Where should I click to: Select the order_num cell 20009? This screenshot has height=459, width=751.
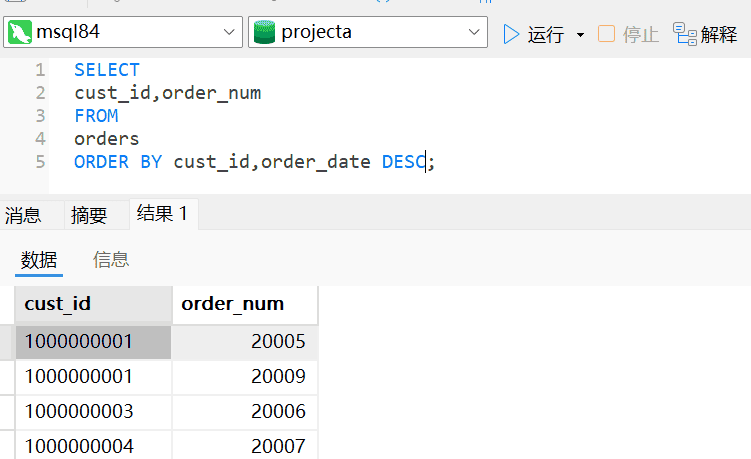pos(245,377)
